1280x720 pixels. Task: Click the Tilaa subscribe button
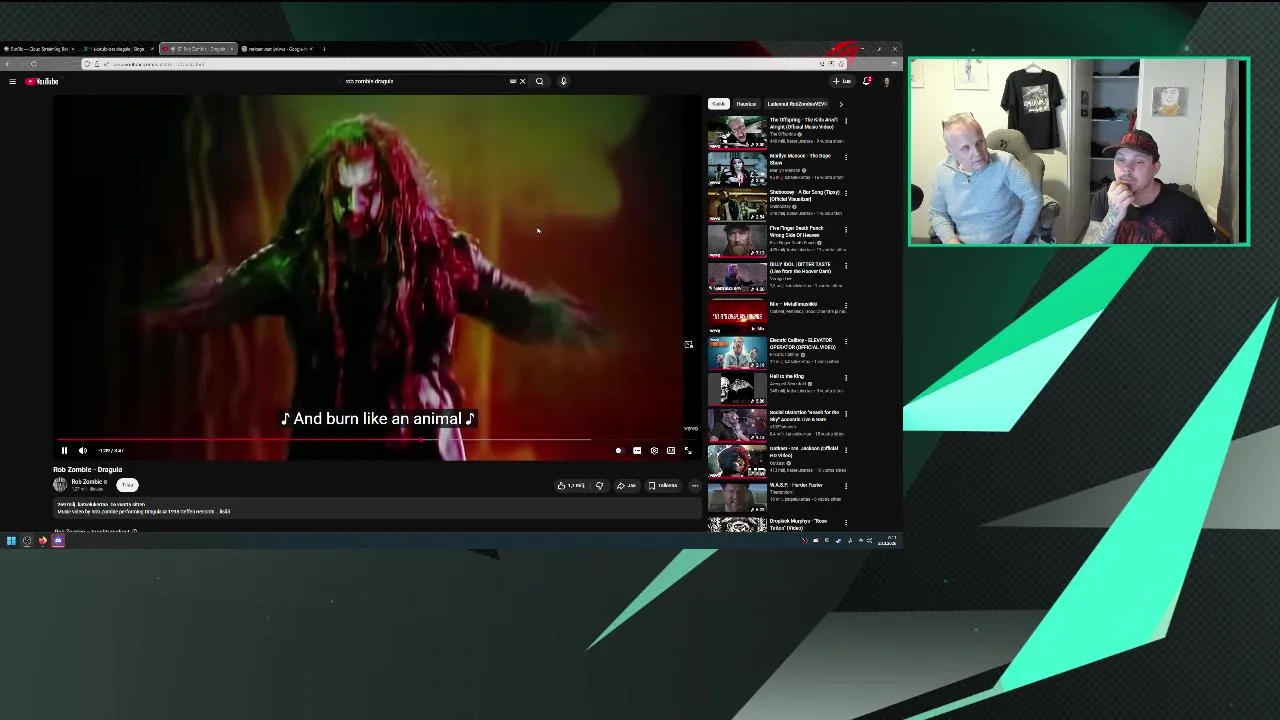coord(127,485)
